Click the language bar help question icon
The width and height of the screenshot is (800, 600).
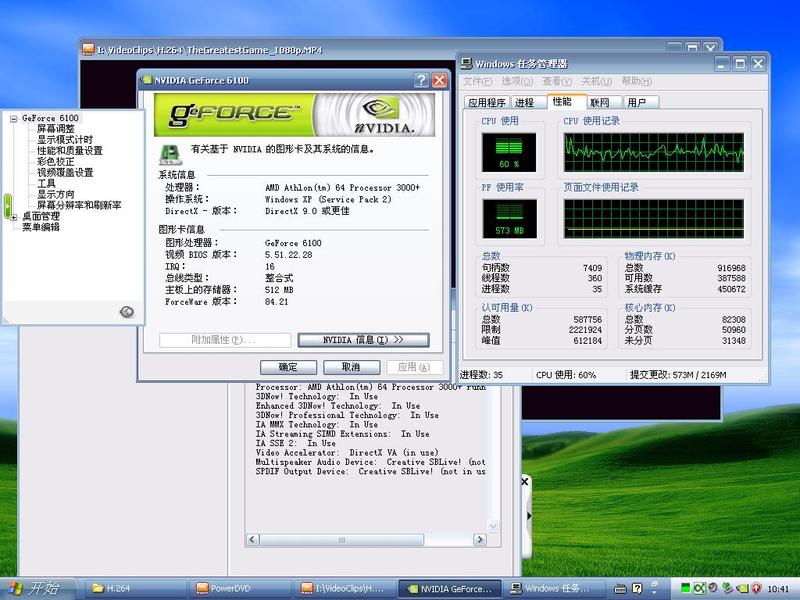pos(637,588)
